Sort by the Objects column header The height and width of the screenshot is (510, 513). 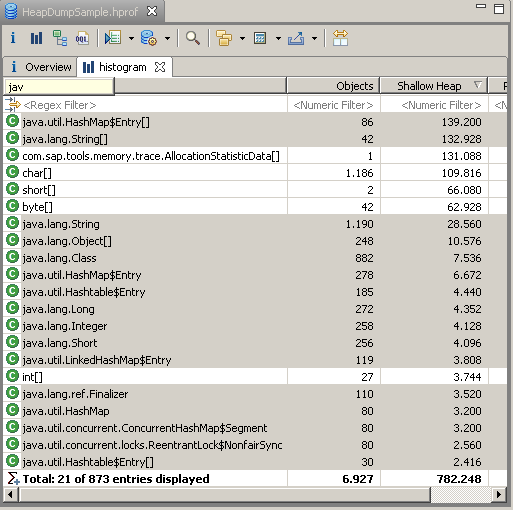(333, 86)
